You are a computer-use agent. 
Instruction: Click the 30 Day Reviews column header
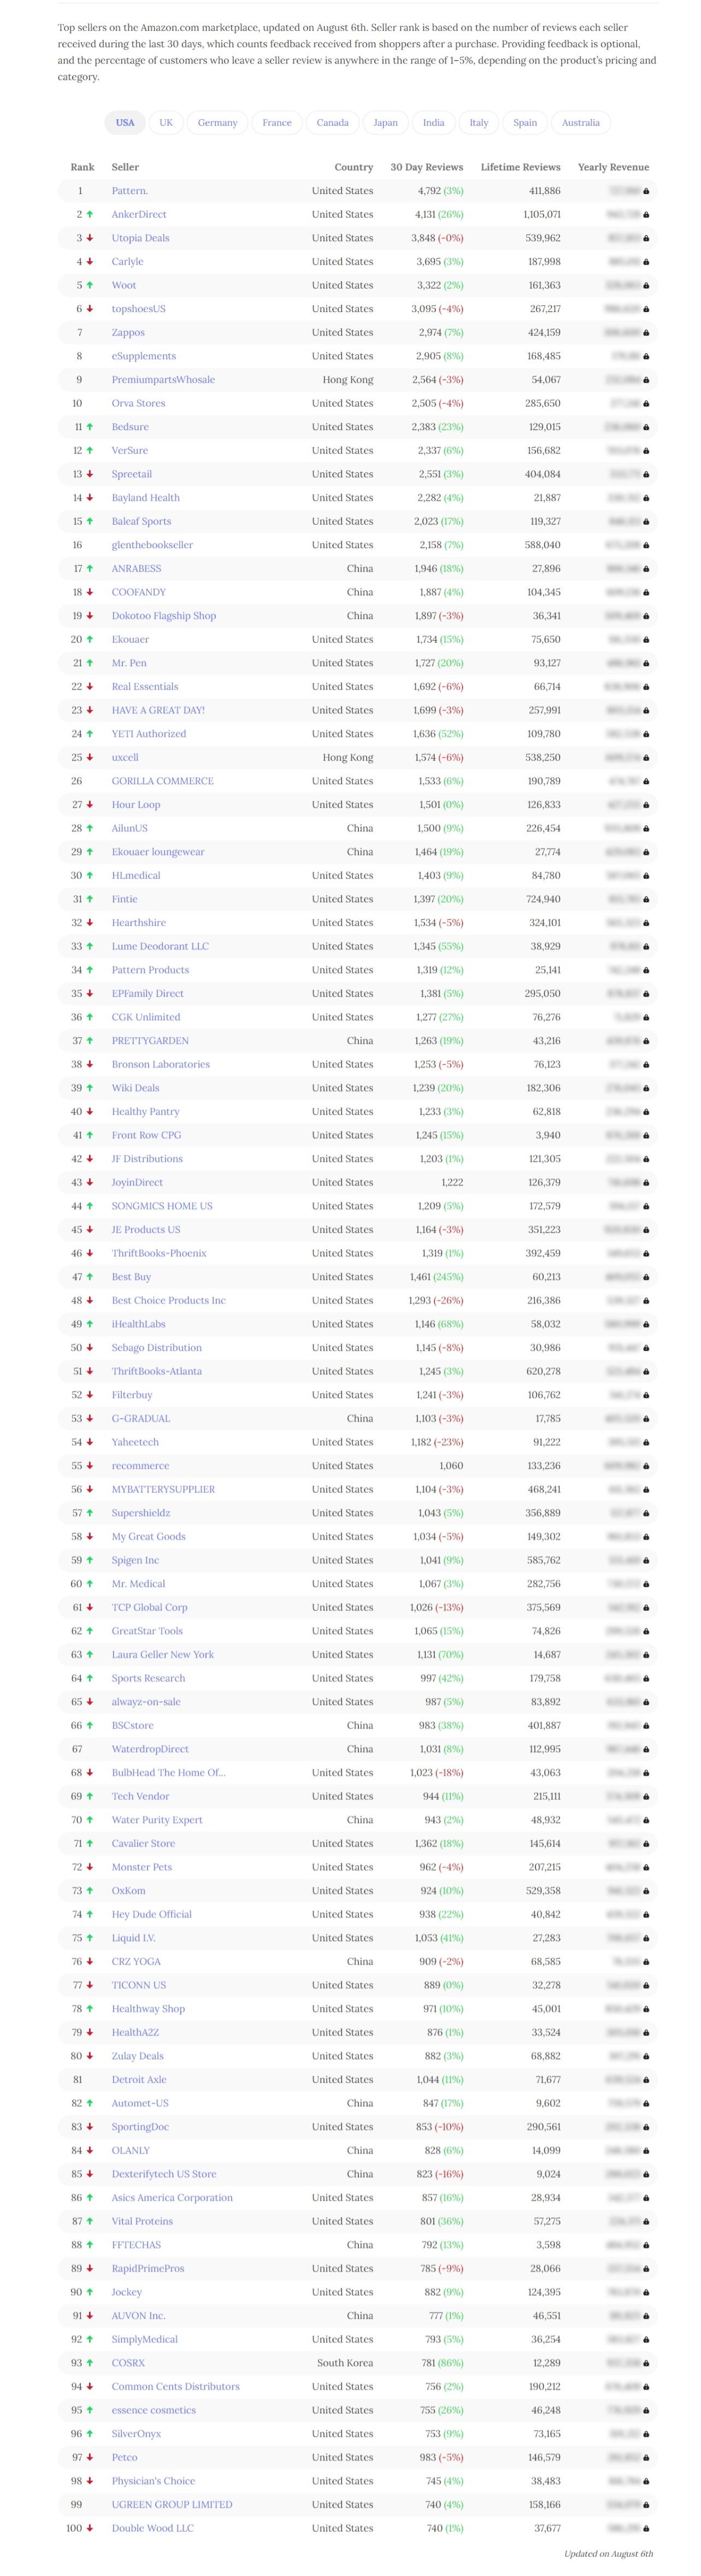(427, 167)
